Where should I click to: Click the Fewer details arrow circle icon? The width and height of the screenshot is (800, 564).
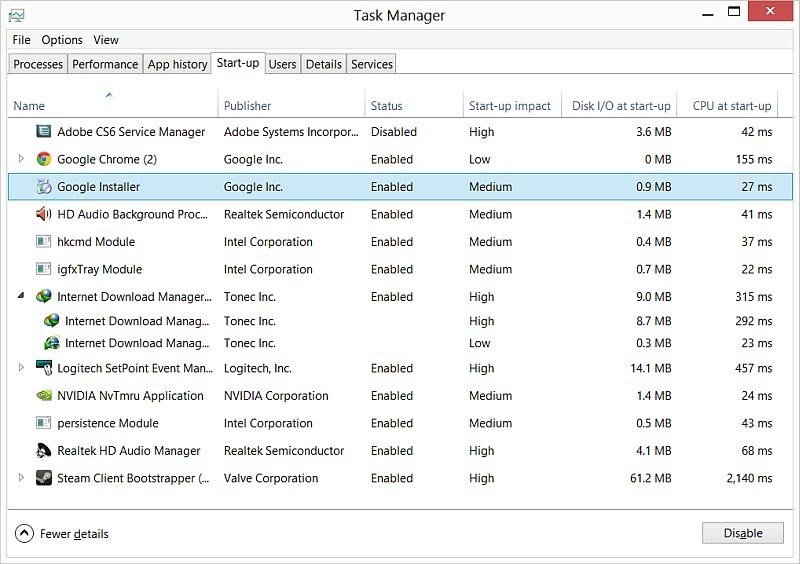point(24,533)
